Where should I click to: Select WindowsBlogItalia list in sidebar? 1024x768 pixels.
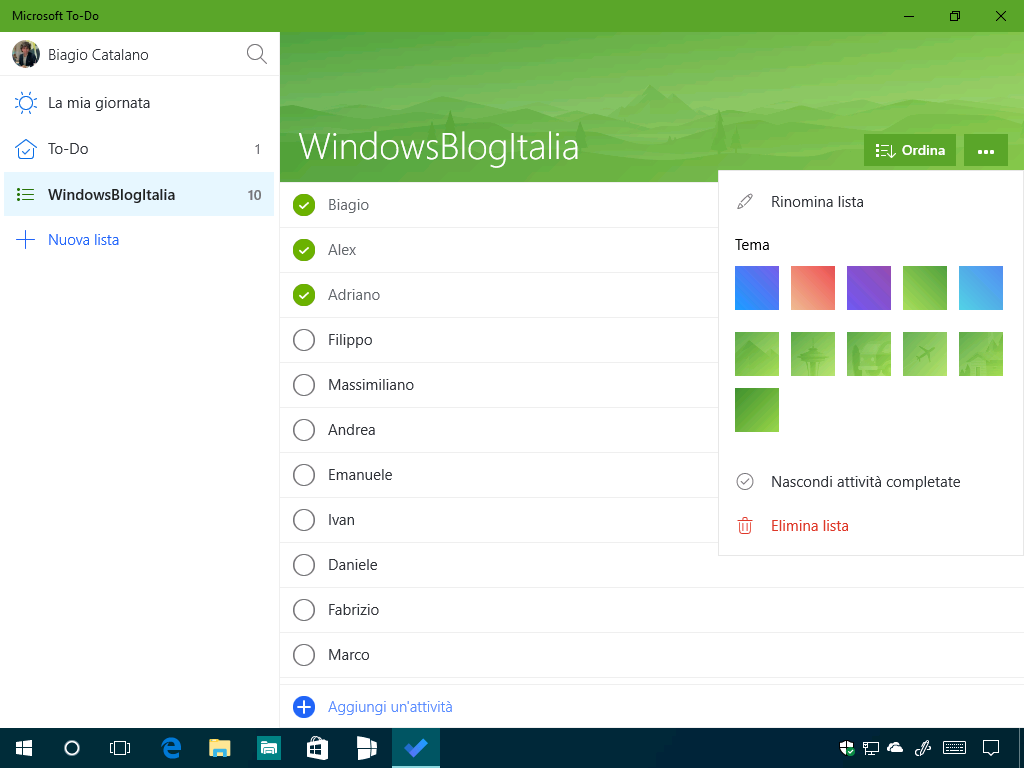click(x=140, y=195)
